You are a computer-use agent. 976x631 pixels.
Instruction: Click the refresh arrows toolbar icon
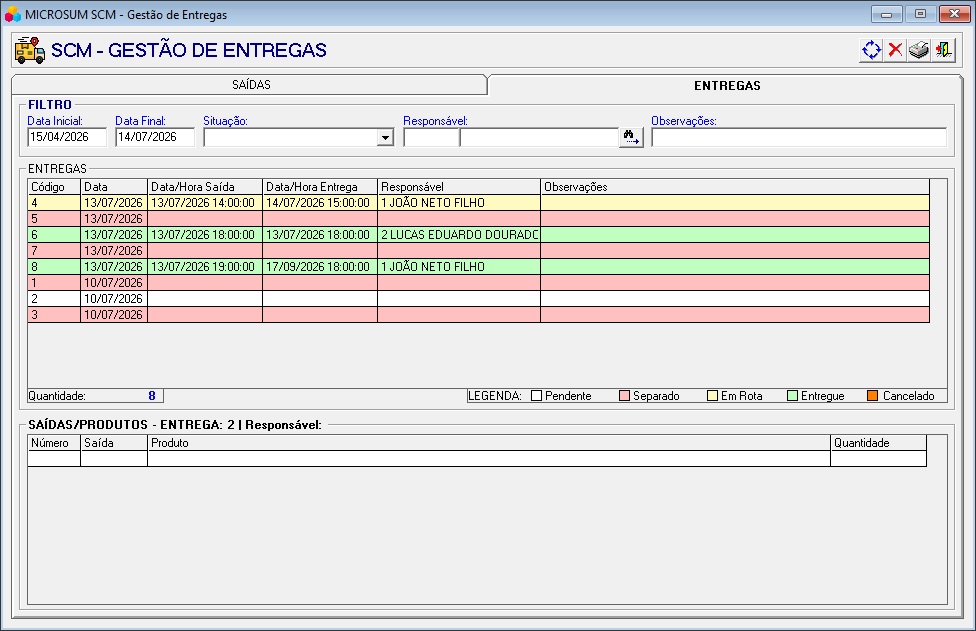pyautogui.click(x=871, y=50)
